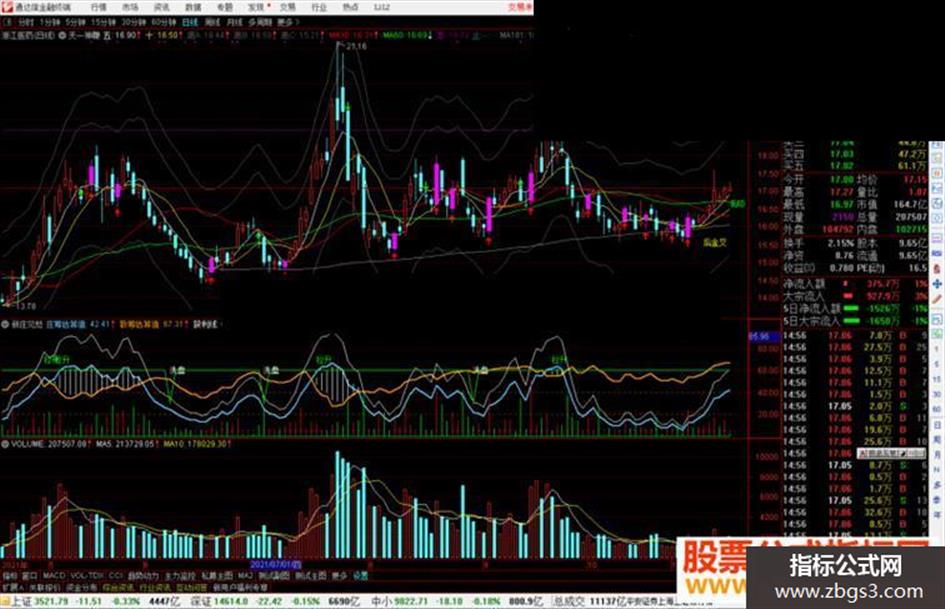Viewport: 945px width, 609px height.
Task: Click the round icon at the indicator panel header
Action: (x=5, y=324)
